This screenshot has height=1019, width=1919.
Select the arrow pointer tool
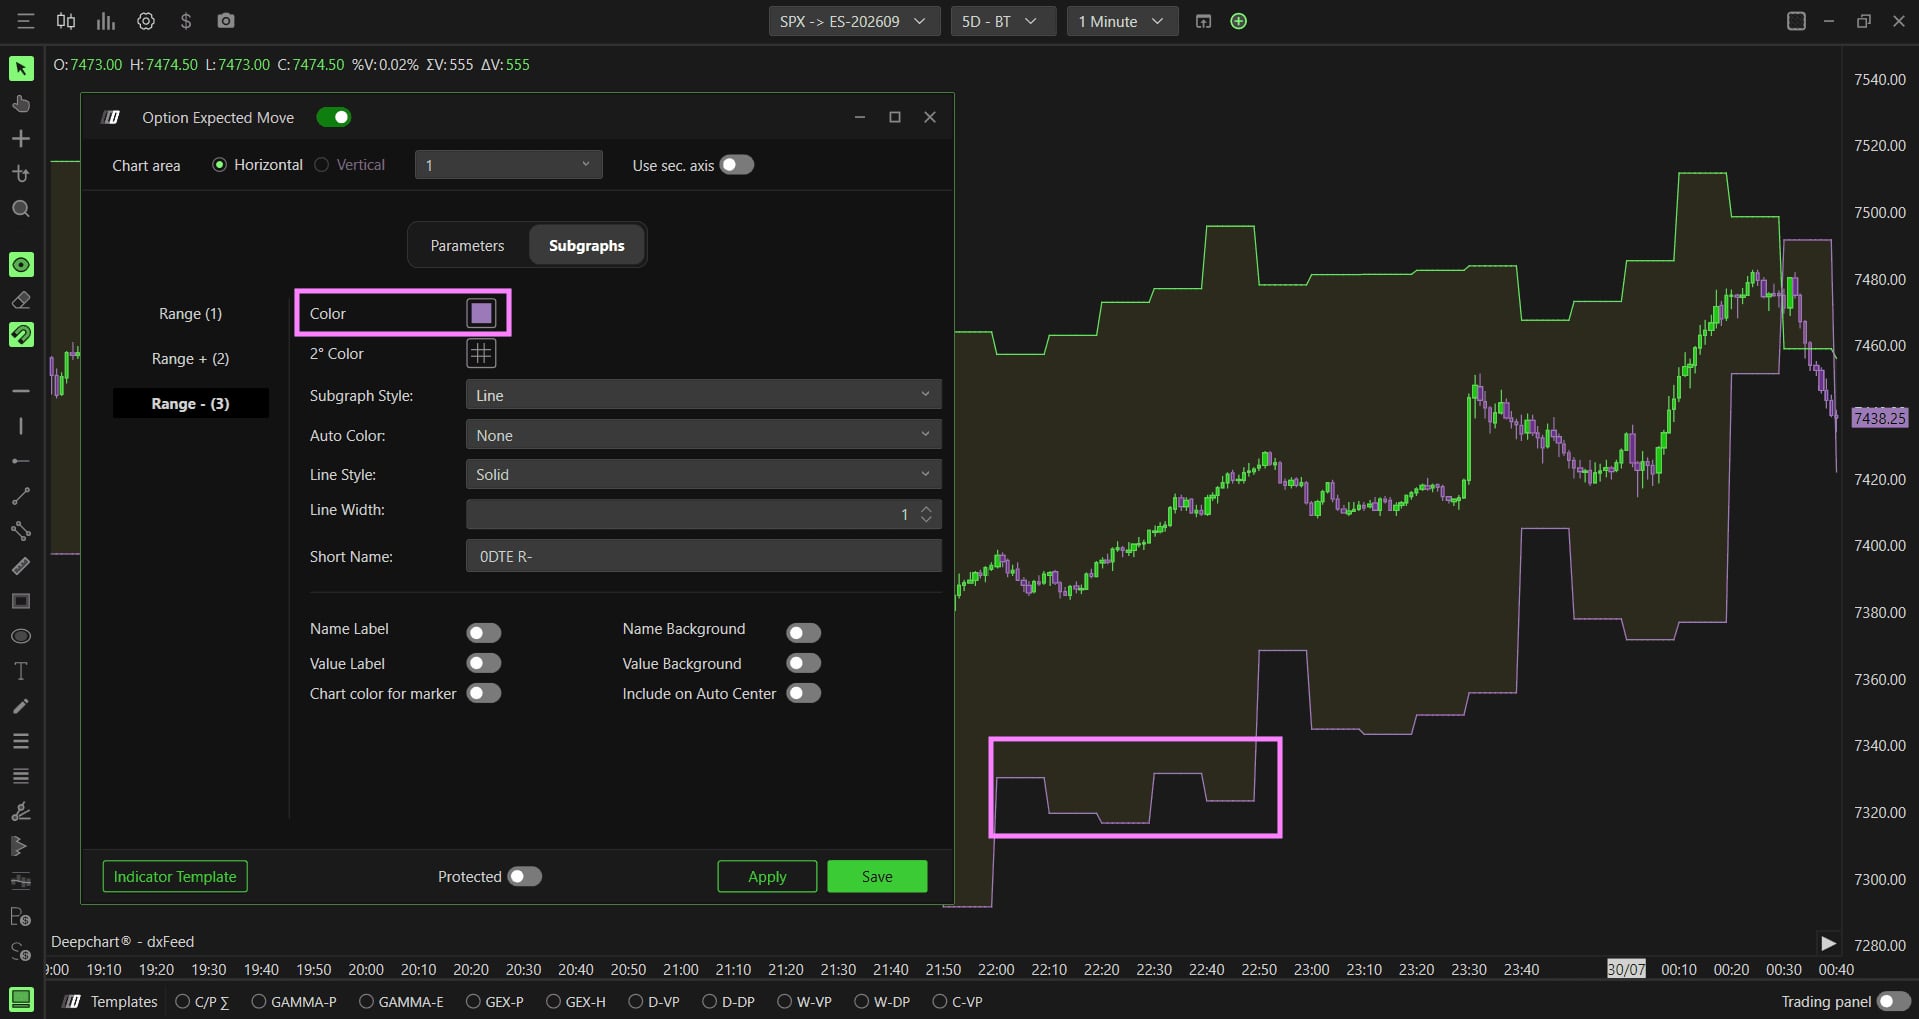click(21, 68)
